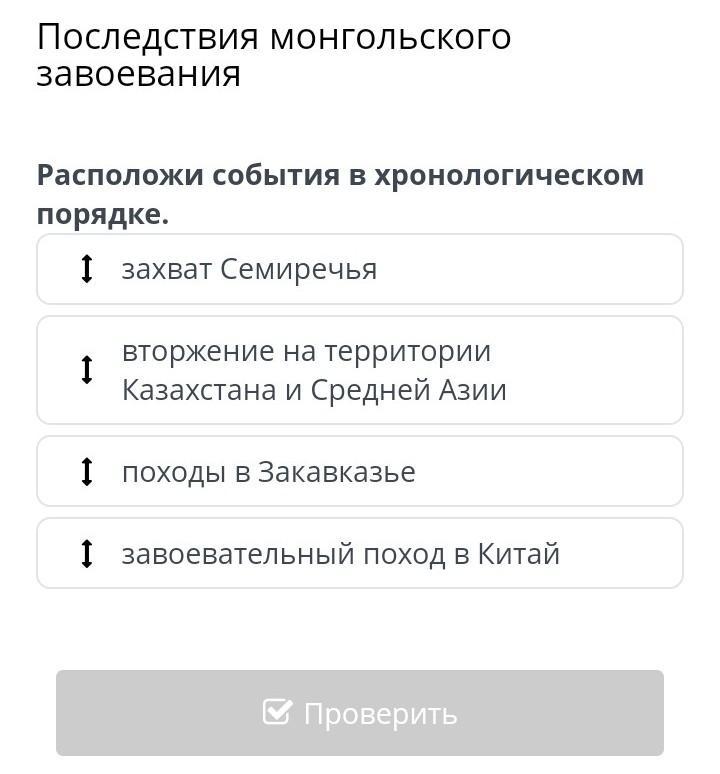Image resolution: width=720 pixels, height=774 pixels.
Task: Click the "Расположи события в хронологическом порядке" instruction
Action: [340, 194]
